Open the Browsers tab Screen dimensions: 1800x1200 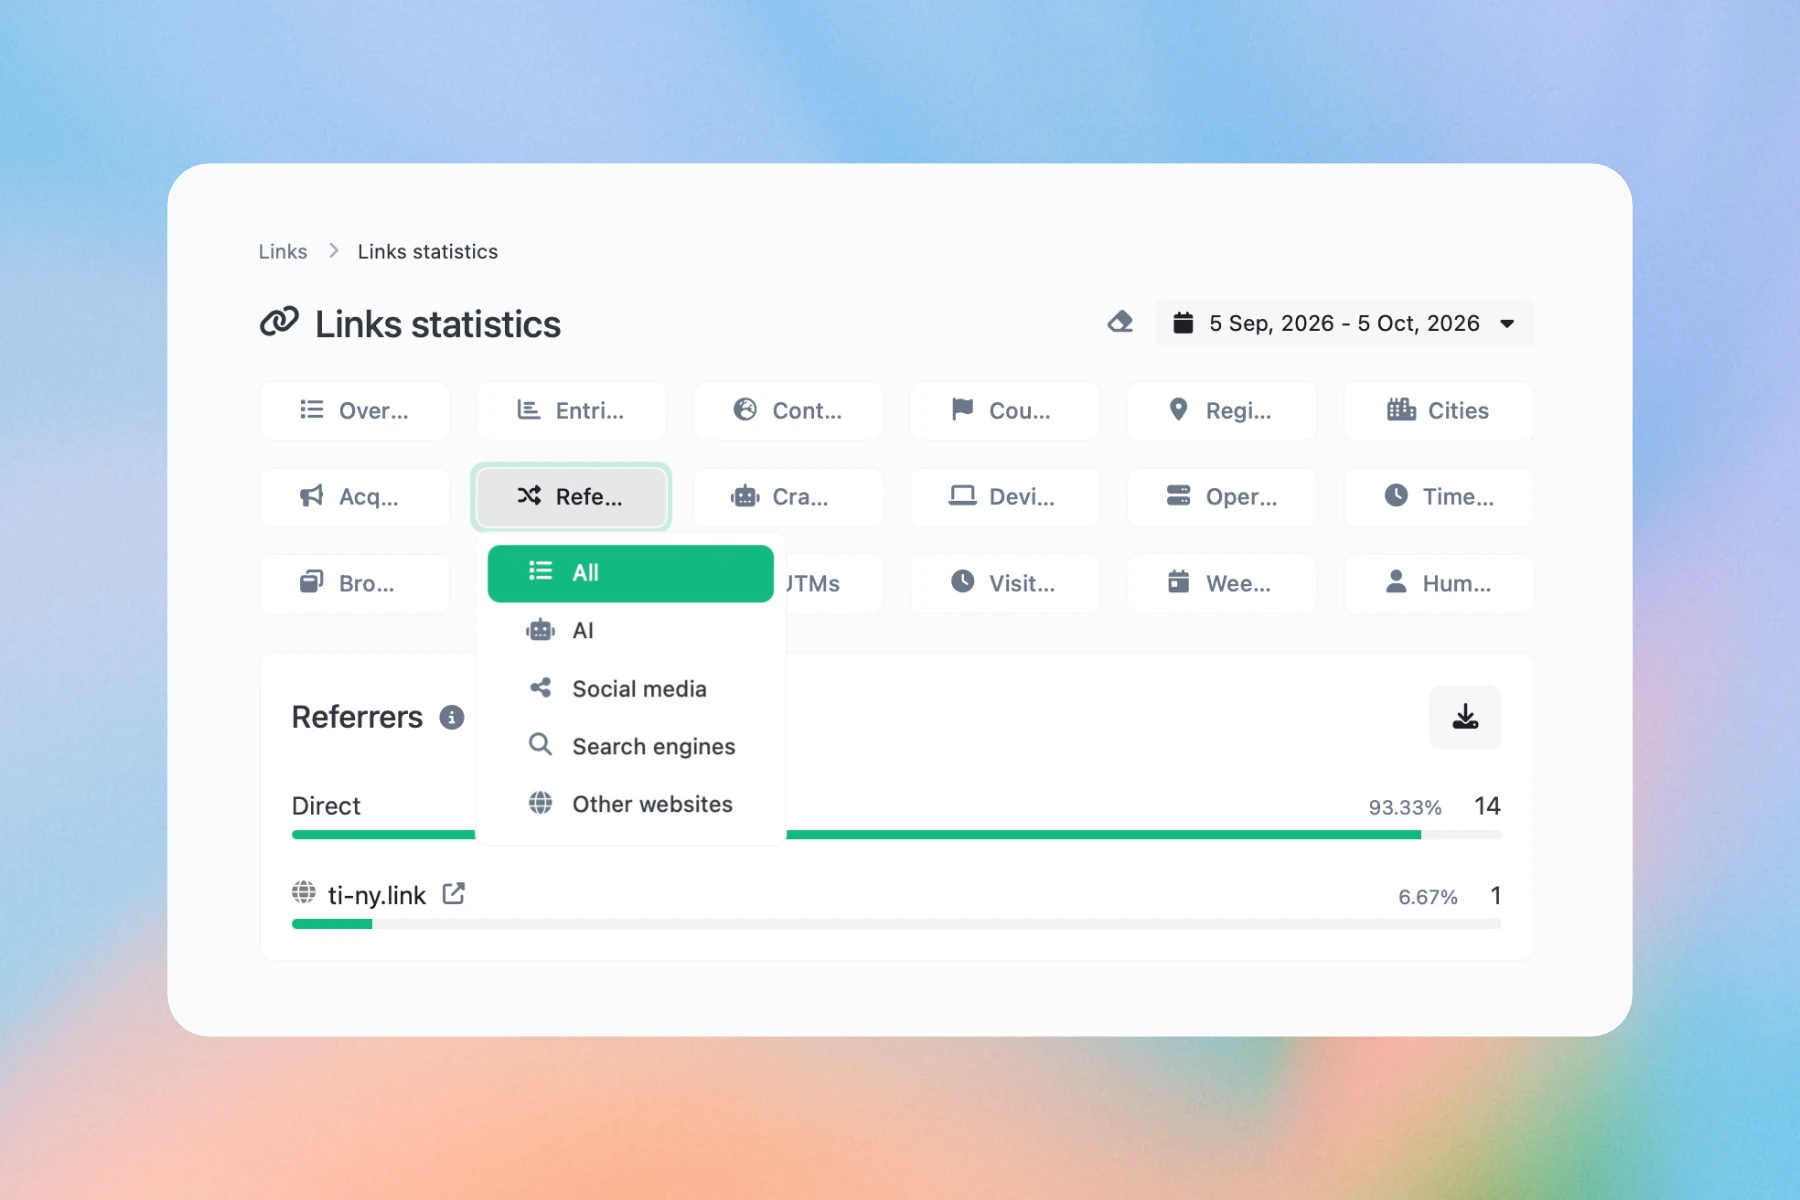354,583
